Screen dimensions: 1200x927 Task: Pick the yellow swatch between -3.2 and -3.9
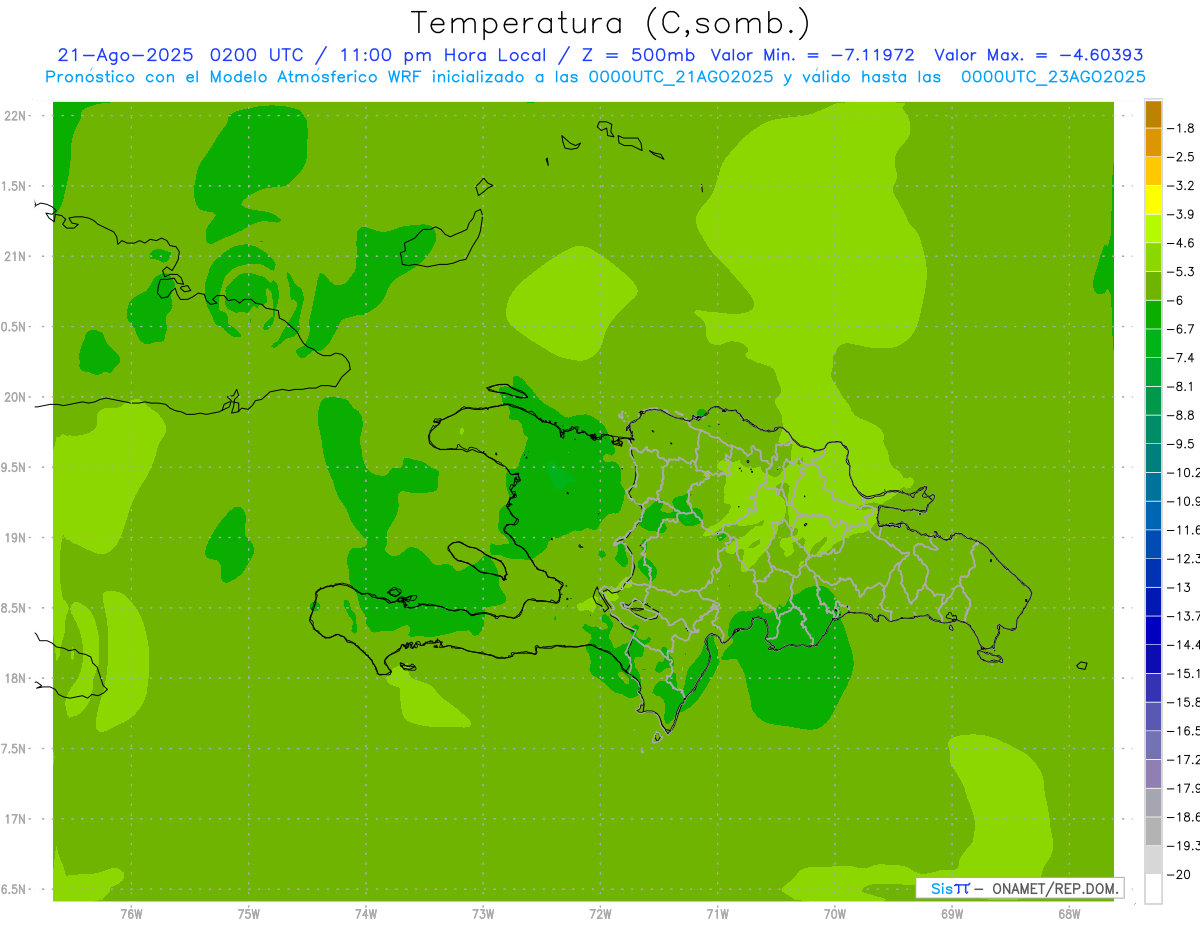pos(1153,200)
